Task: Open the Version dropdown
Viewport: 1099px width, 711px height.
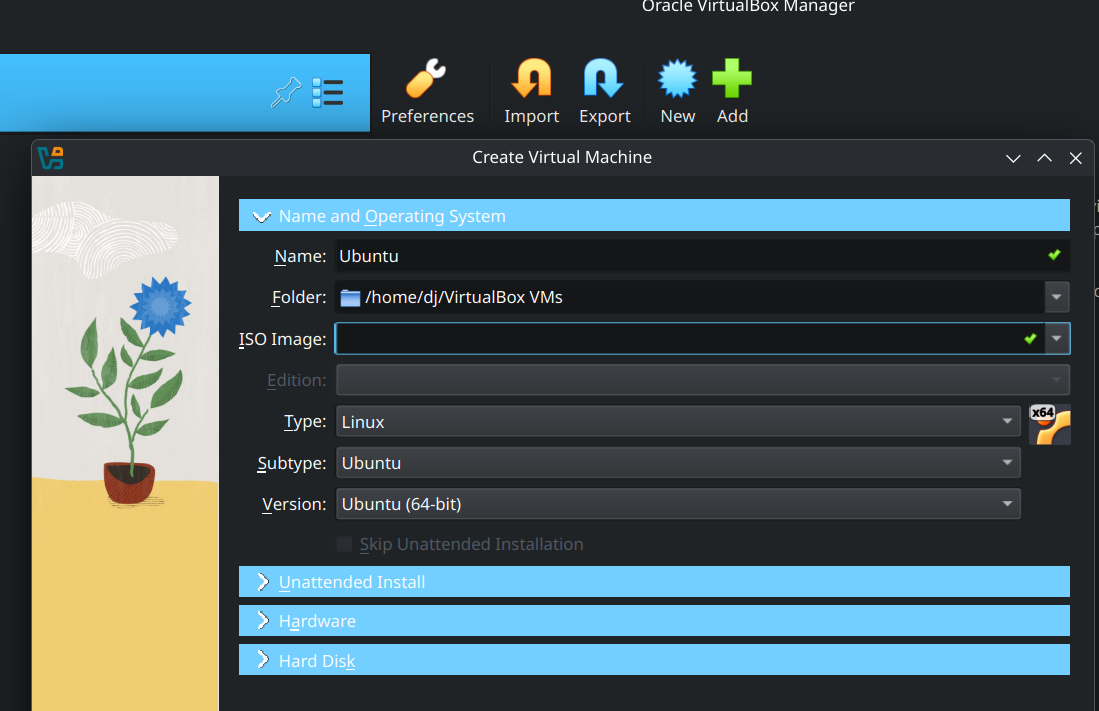Action: pyautogui.click(x=1007, y=503)
